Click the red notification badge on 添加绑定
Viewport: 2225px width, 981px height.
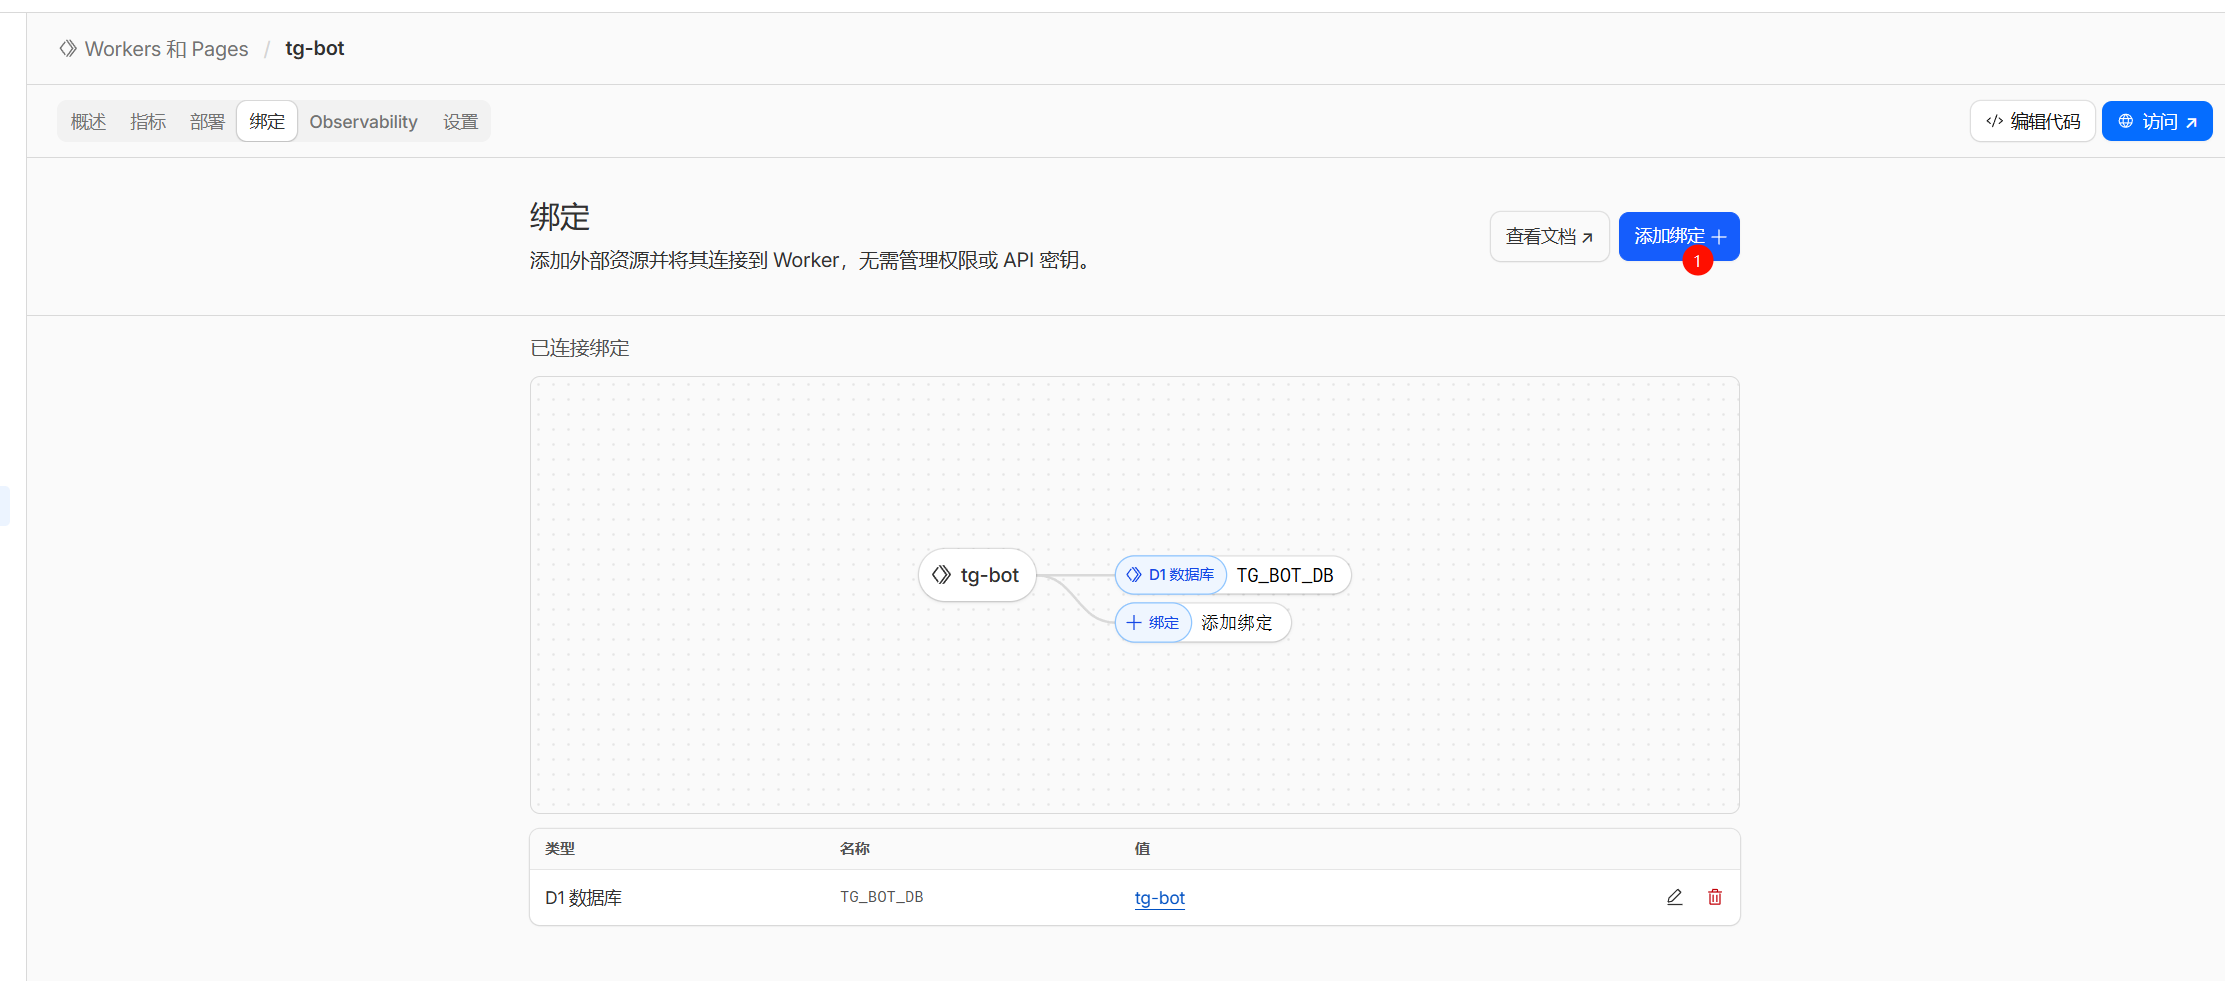coord(1697,261)
